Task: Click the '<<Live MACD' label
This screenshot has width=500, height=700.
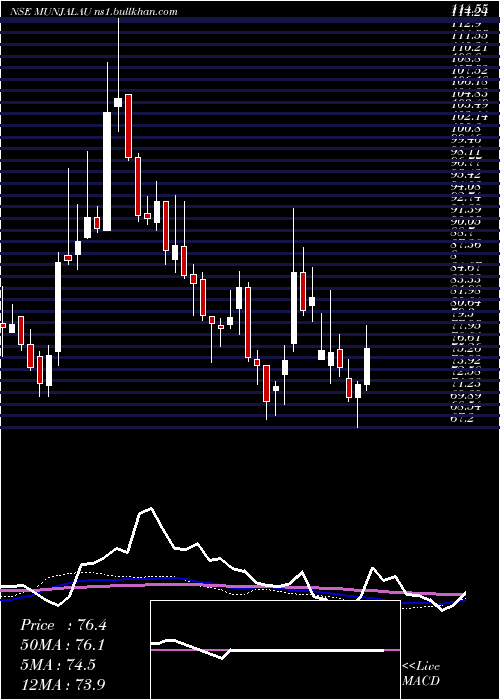Action: pyautogui.click(x=421, y=674)
